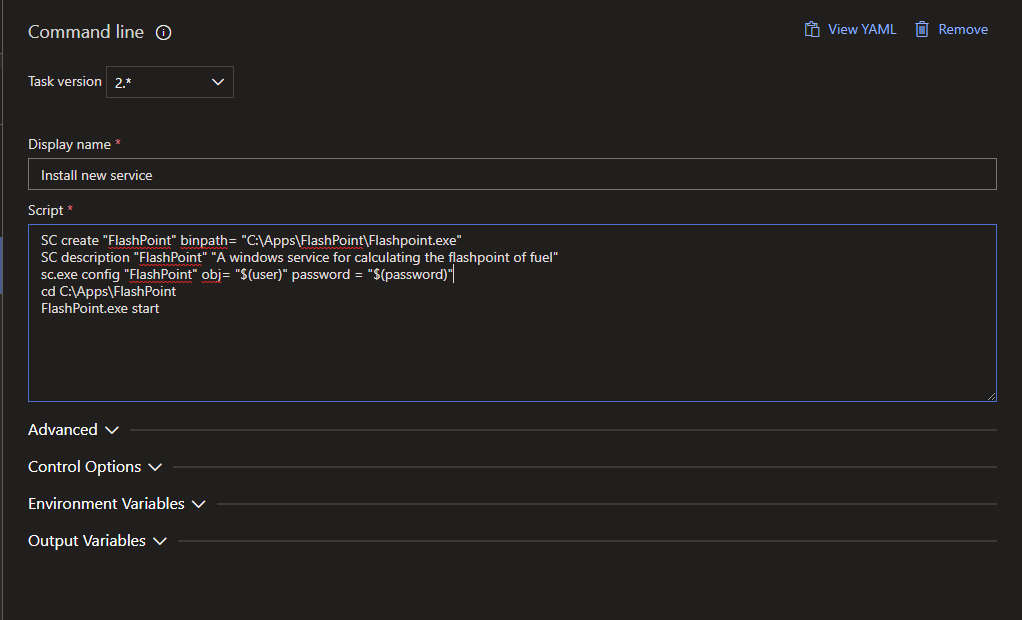This screenshot has height=620, width=1022.
Task: Click the Command line task heading
Action: click(x=86, y=32)
